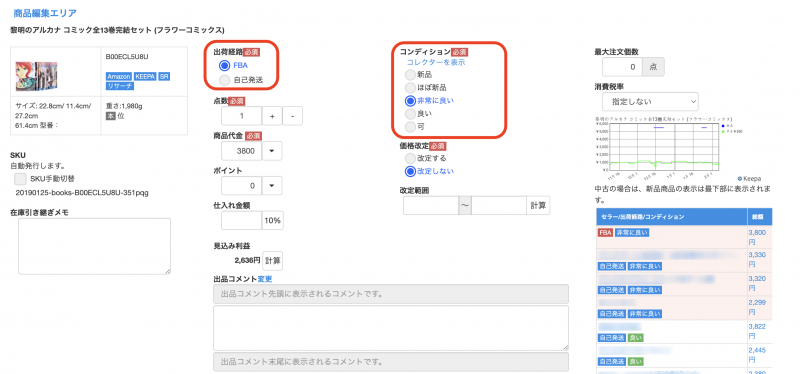Open the ポイント dropdown arrow

point(272,186)
